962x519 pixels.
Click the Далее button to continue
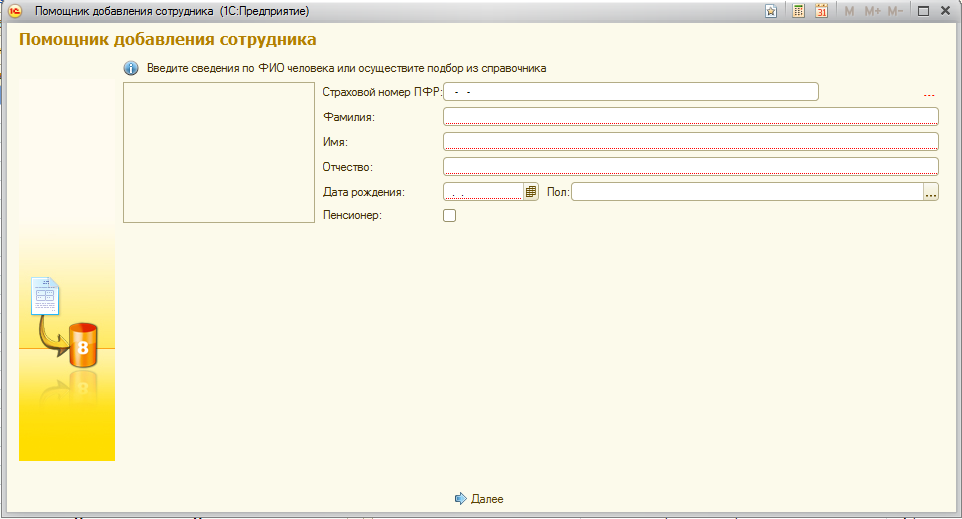pos(479,498)
